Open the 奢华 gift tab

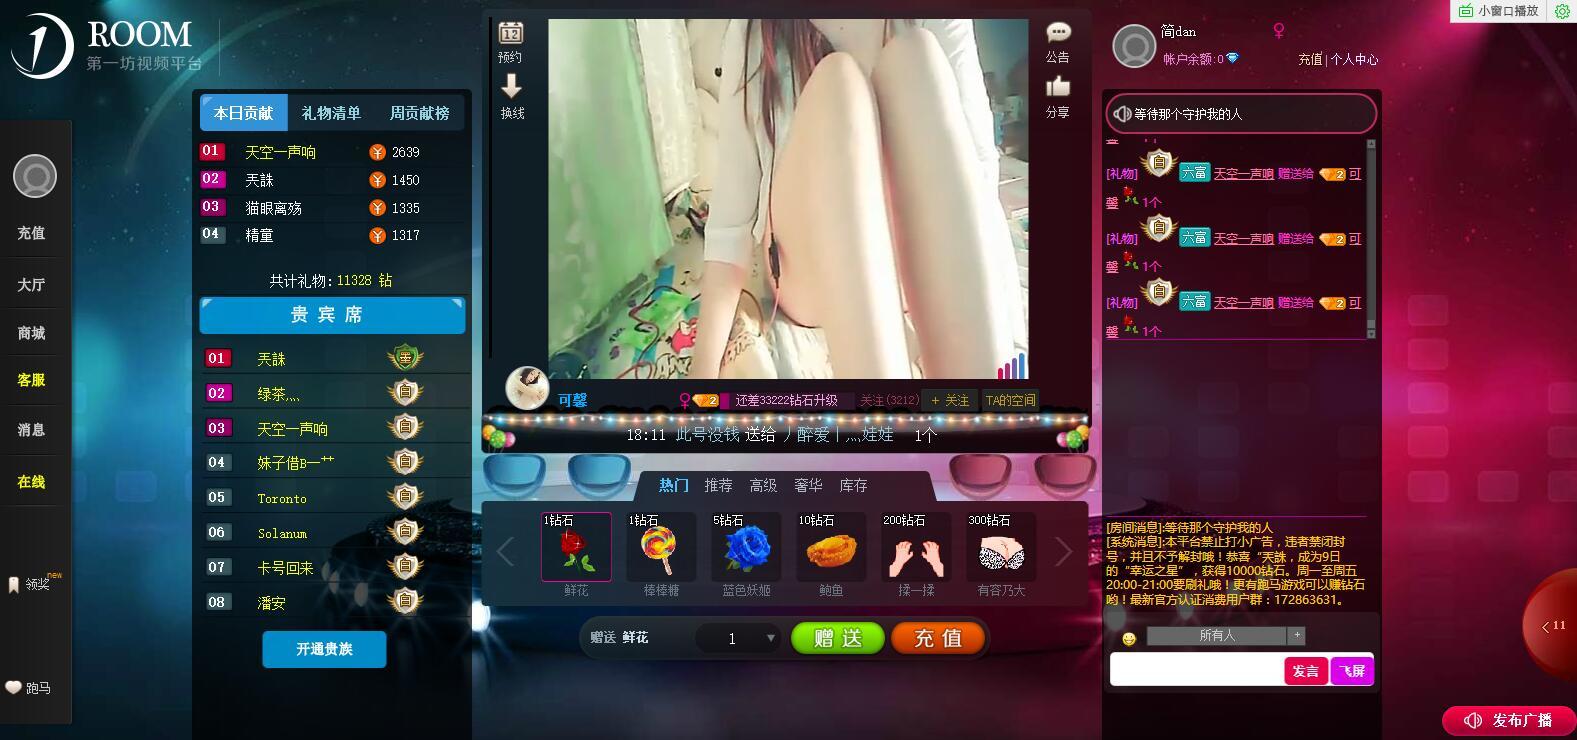pos(808,485)
